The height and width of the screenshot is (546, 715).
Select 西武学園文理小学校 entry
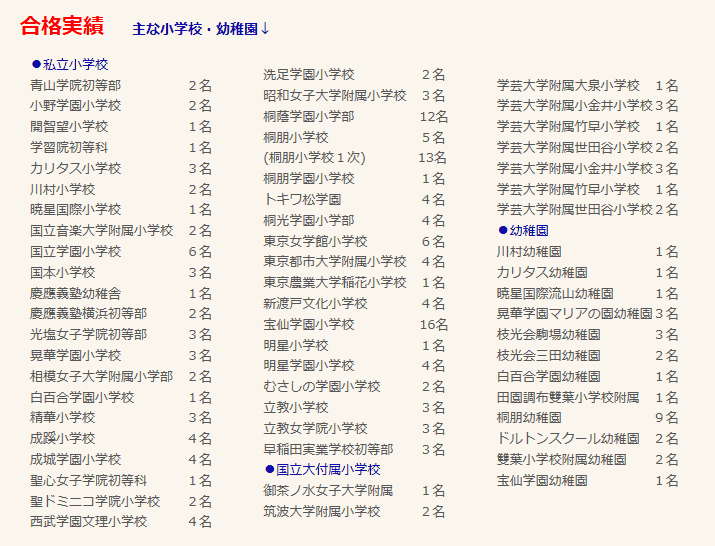[88, 521]
